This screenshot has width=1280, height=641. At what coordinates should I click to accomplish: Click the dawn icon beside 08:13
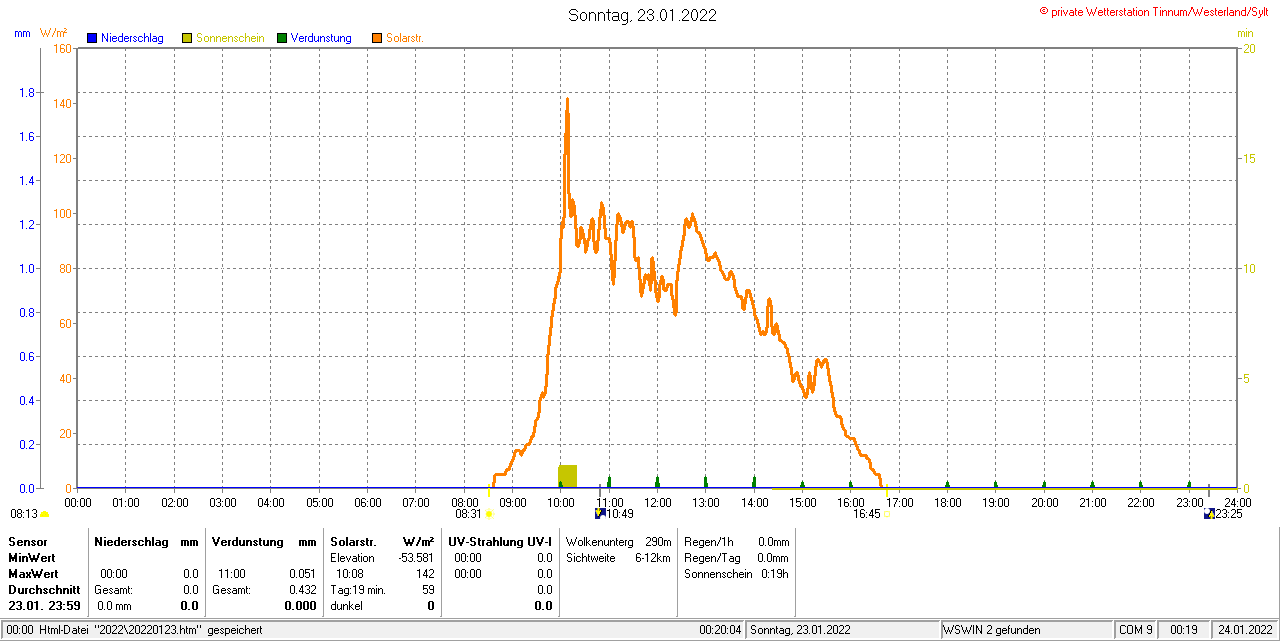[x=45, y=514]
